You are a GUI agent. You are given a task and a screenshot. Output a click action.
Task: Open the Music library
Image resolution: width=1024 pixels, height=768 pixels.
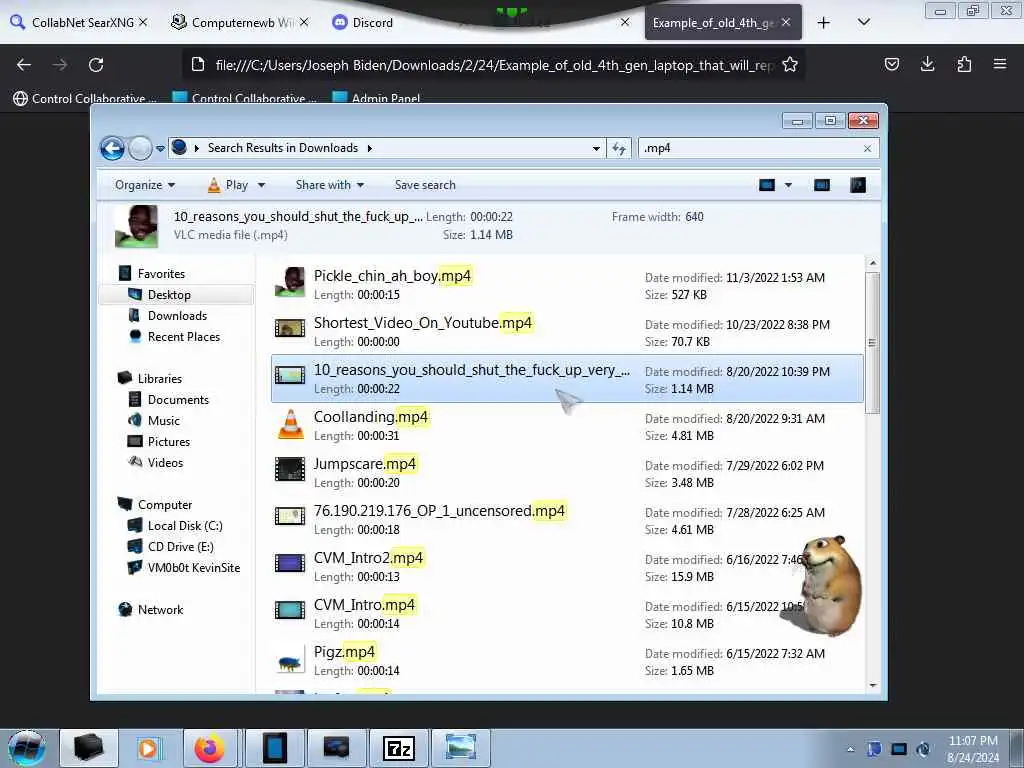pos(163,420)
